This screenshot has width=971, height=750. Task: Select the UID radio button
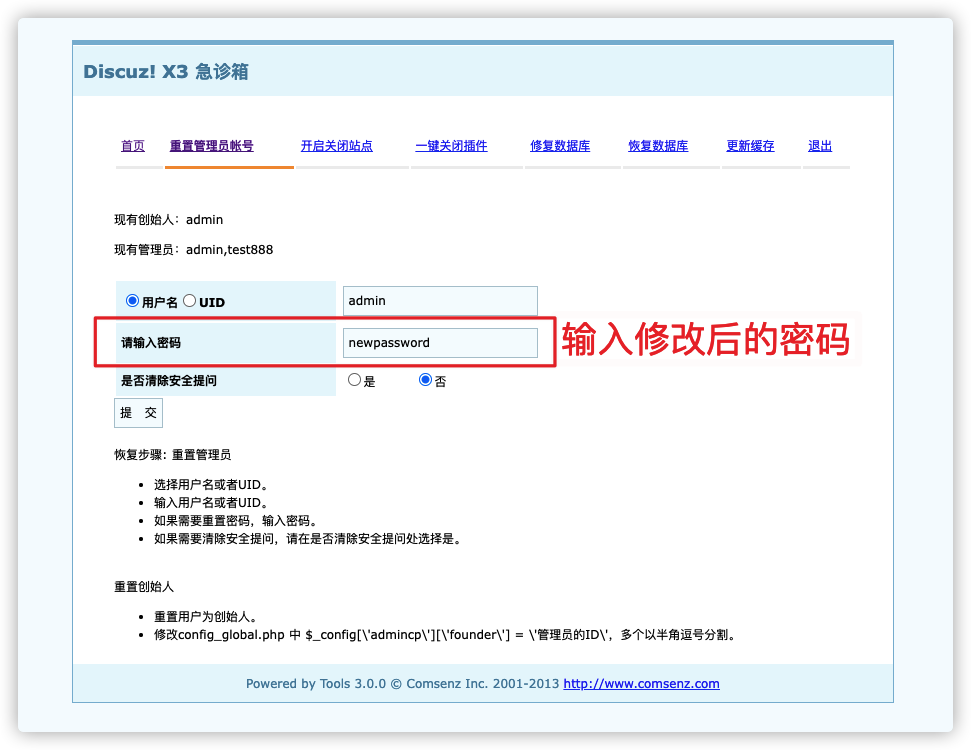[x=189, y=301]
